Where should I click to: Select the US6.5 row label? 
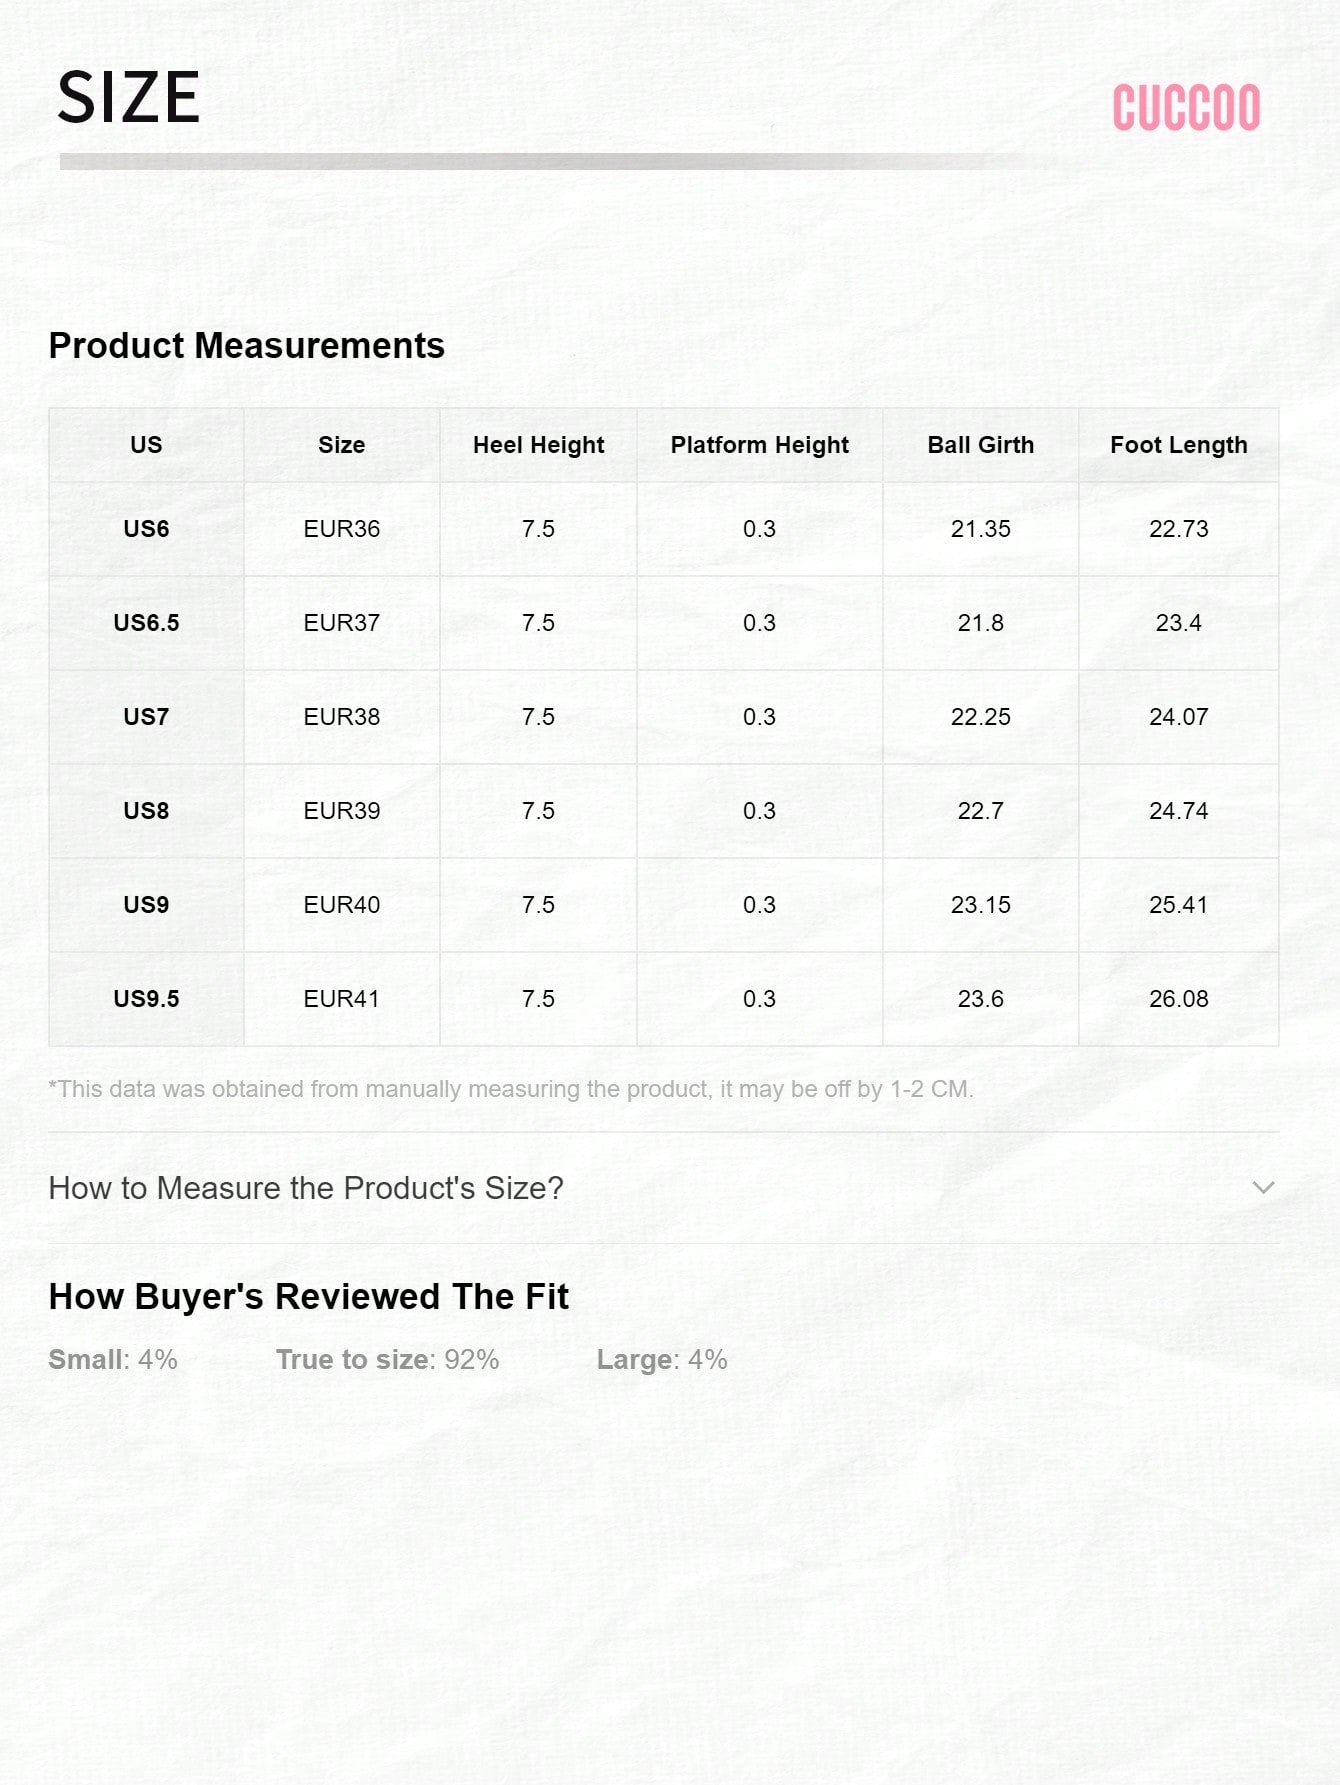[146, 623]
